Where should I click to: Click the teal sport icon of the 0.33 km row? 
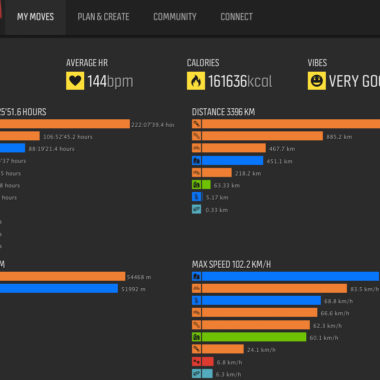coord(196,209)
